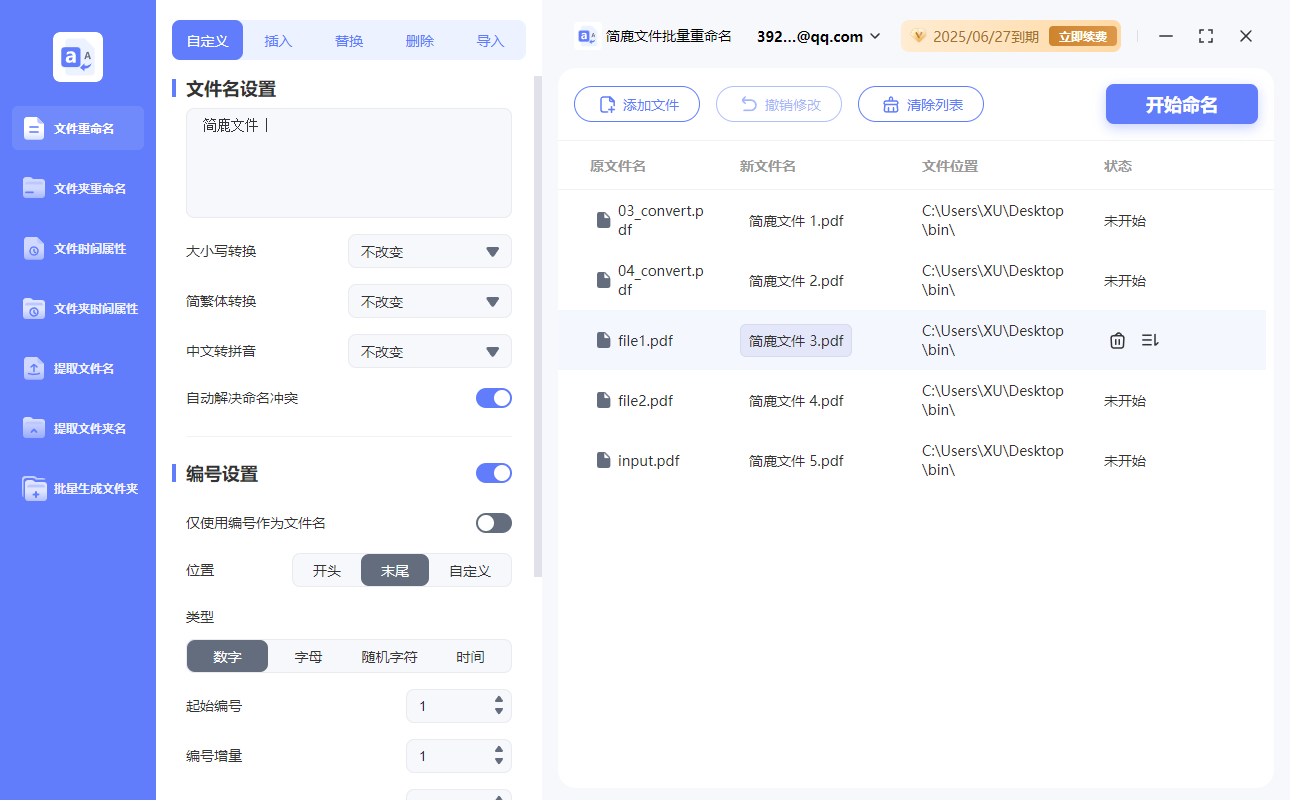
Task: Increase 起始编号 with its up arrow
Action: [x=497, y=700]
